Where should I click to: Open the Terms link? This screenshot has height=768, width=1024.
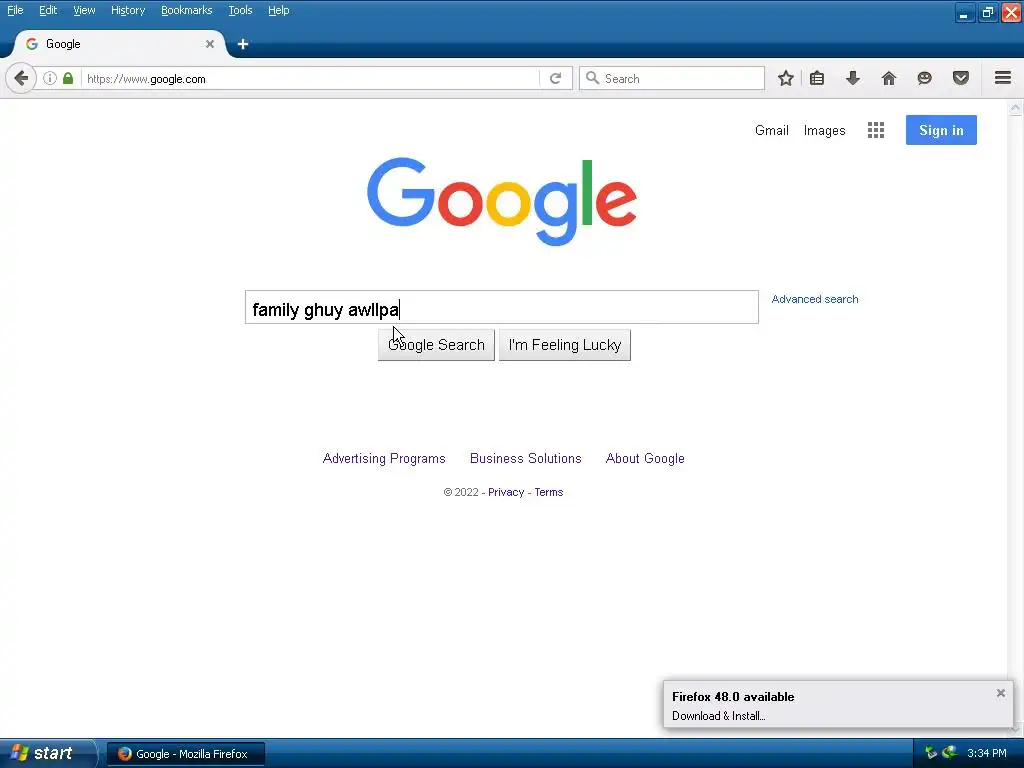pyautogui.click(x=549, y=492)
